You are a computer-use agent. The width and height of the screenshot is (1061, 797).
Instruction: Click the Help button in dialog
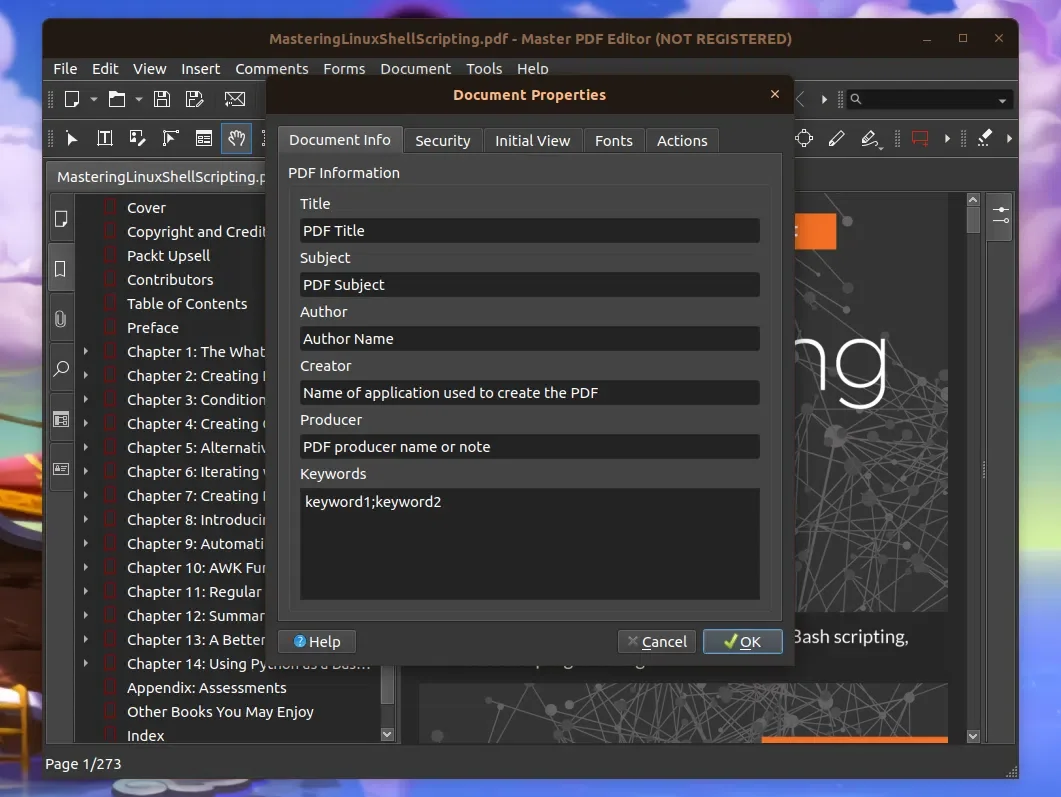[317, 641]
